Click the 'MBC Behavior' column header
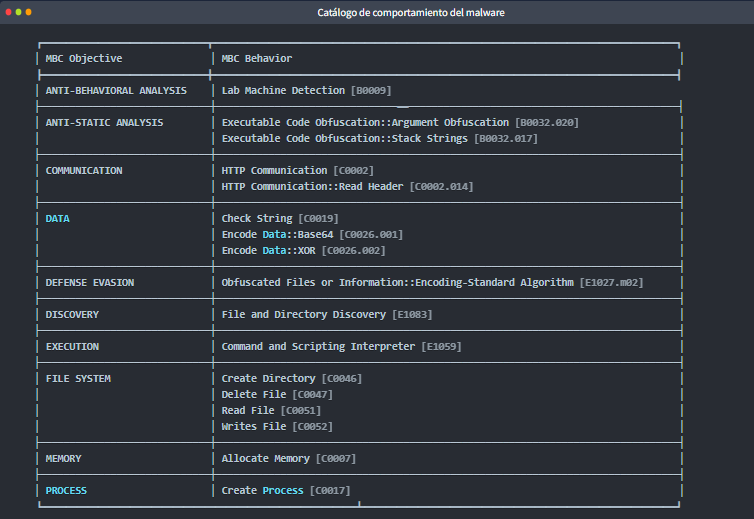Viewport: 754px width, 519px height. 257,58
